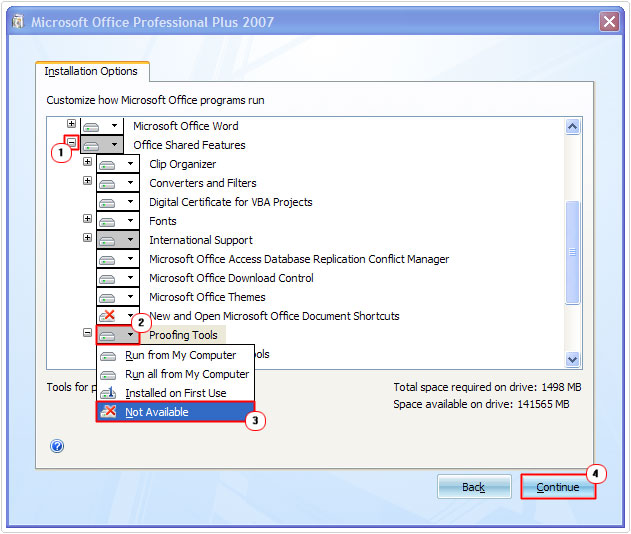Open install dropdown for Microsoft Office Download Control
The height and width of the screenshot is (534, 631).
[118, 278]
